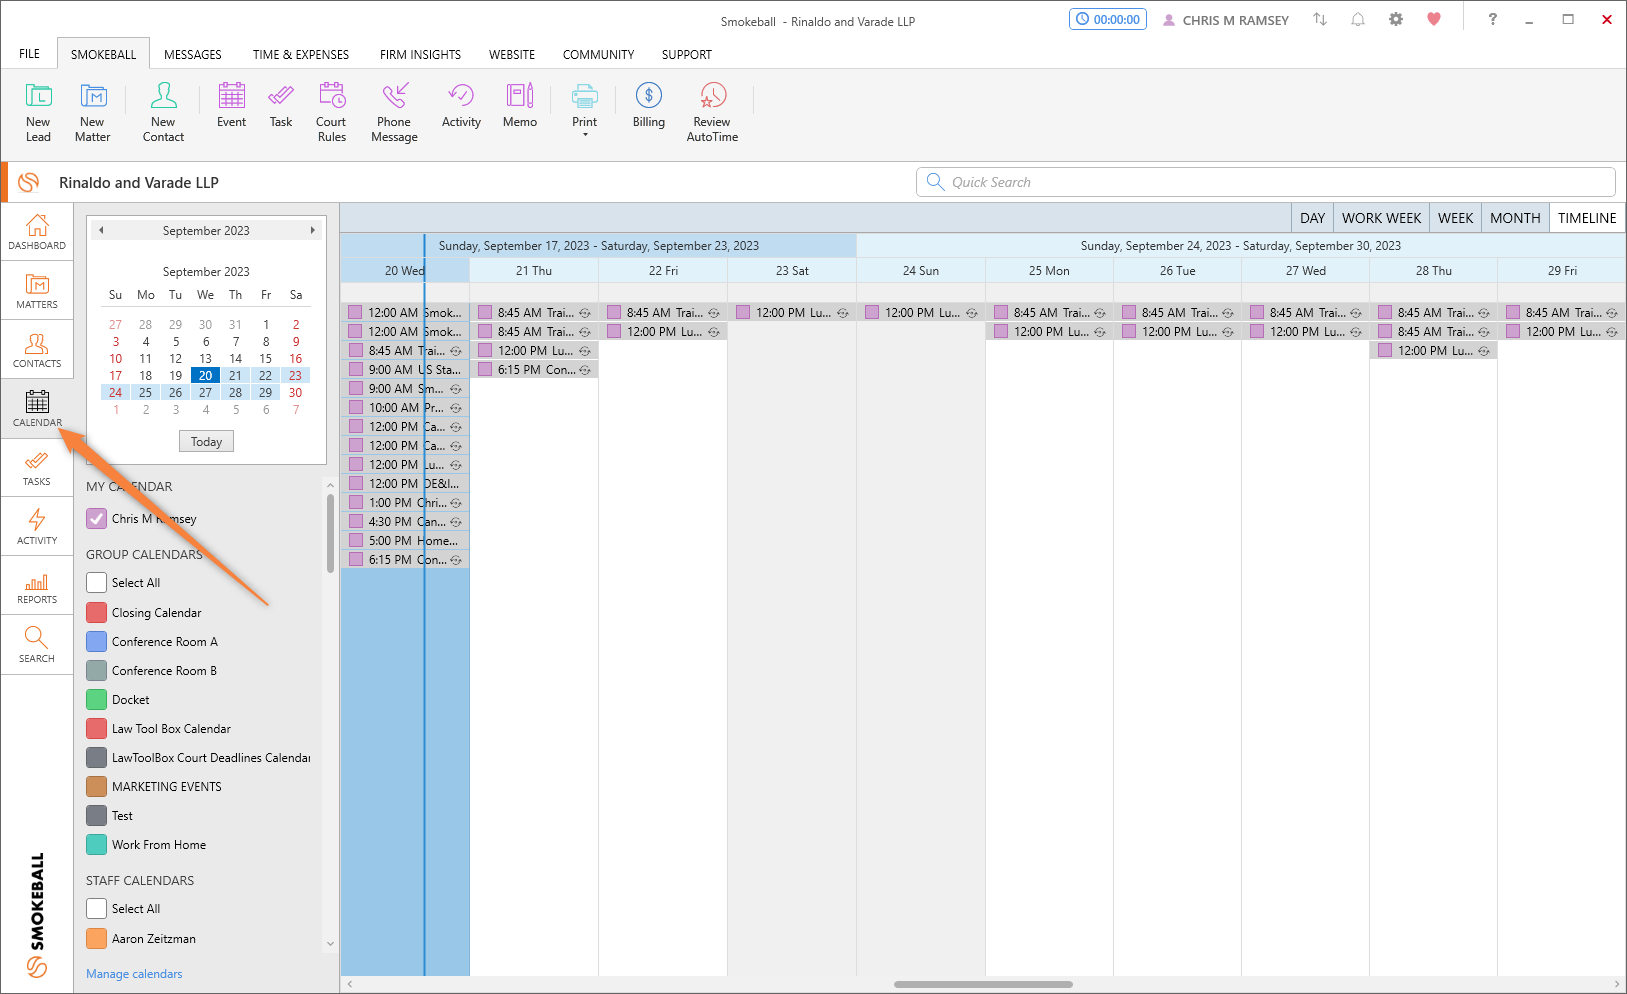Open the FILE menu
1627x994 pixels.
[30, 54]
